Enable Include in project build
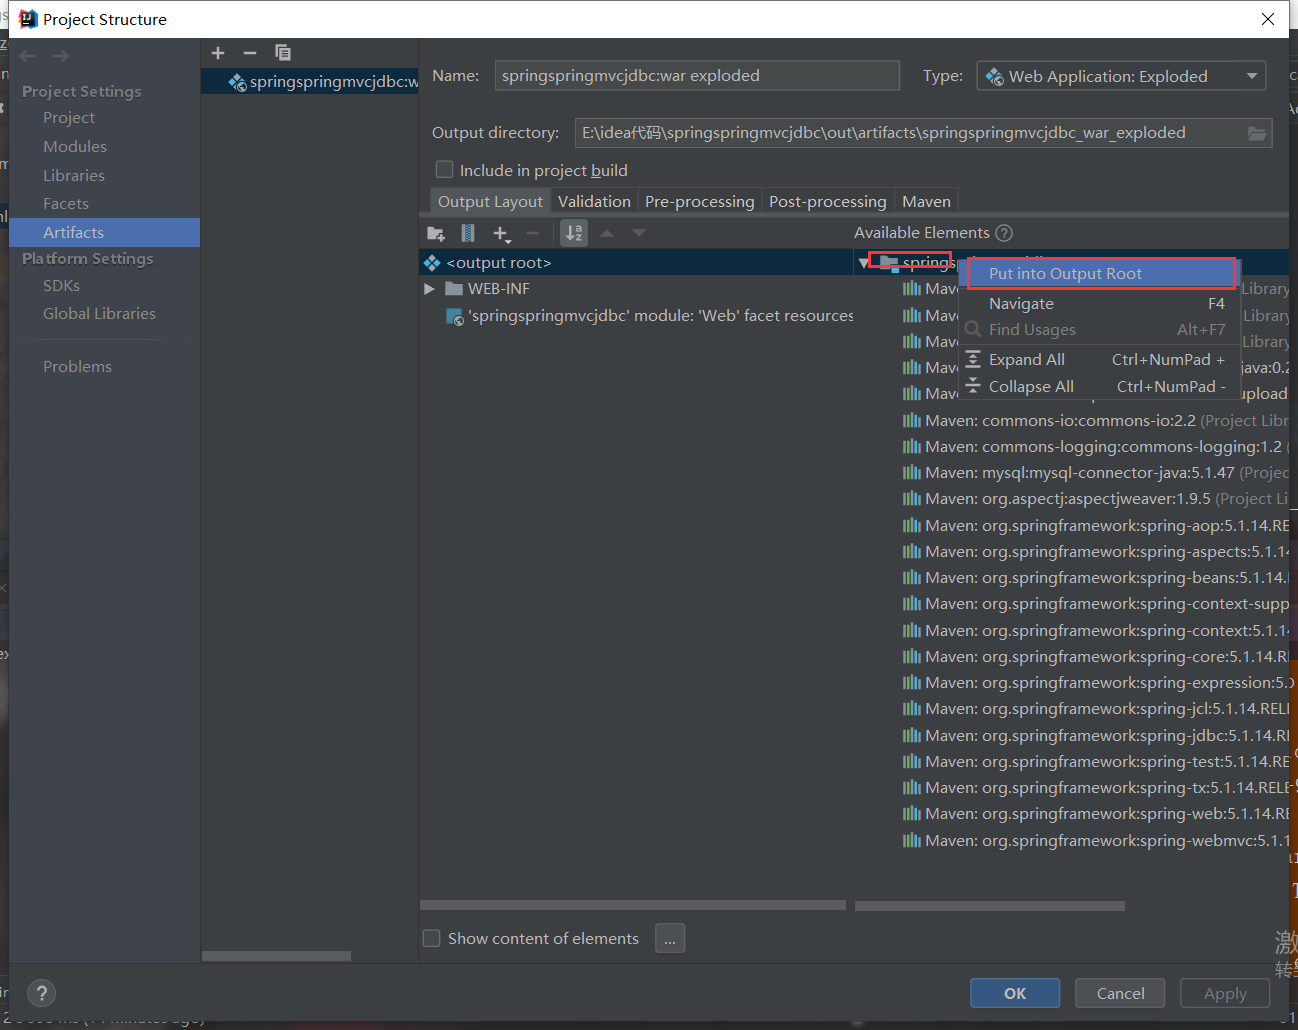The image size is (1298, 1030). click(445, 170)
